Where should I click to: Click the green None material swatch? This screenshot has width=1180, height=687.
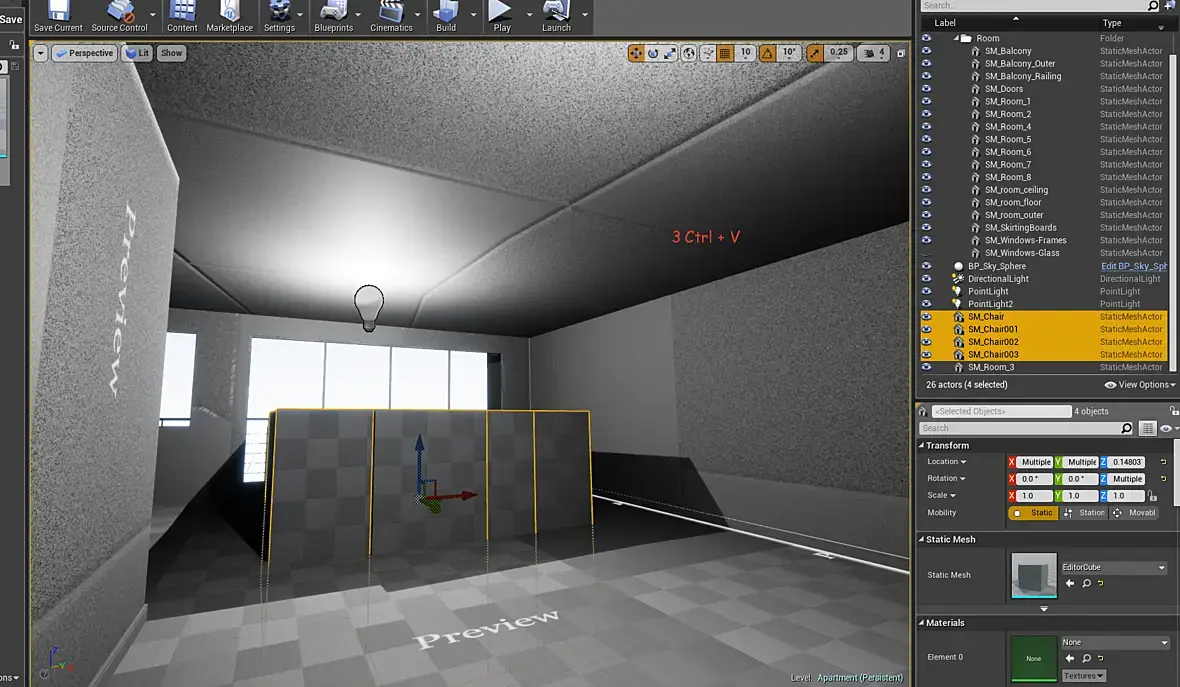click(1033, 658)
